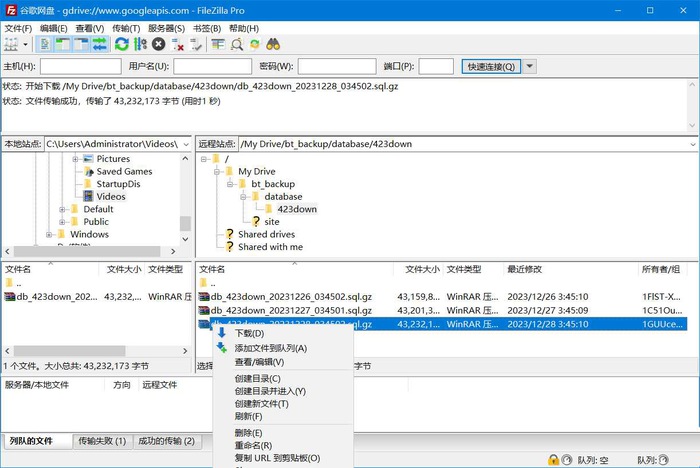
Task: Cancel current operation toolbar icon
Action: [158, 44]
